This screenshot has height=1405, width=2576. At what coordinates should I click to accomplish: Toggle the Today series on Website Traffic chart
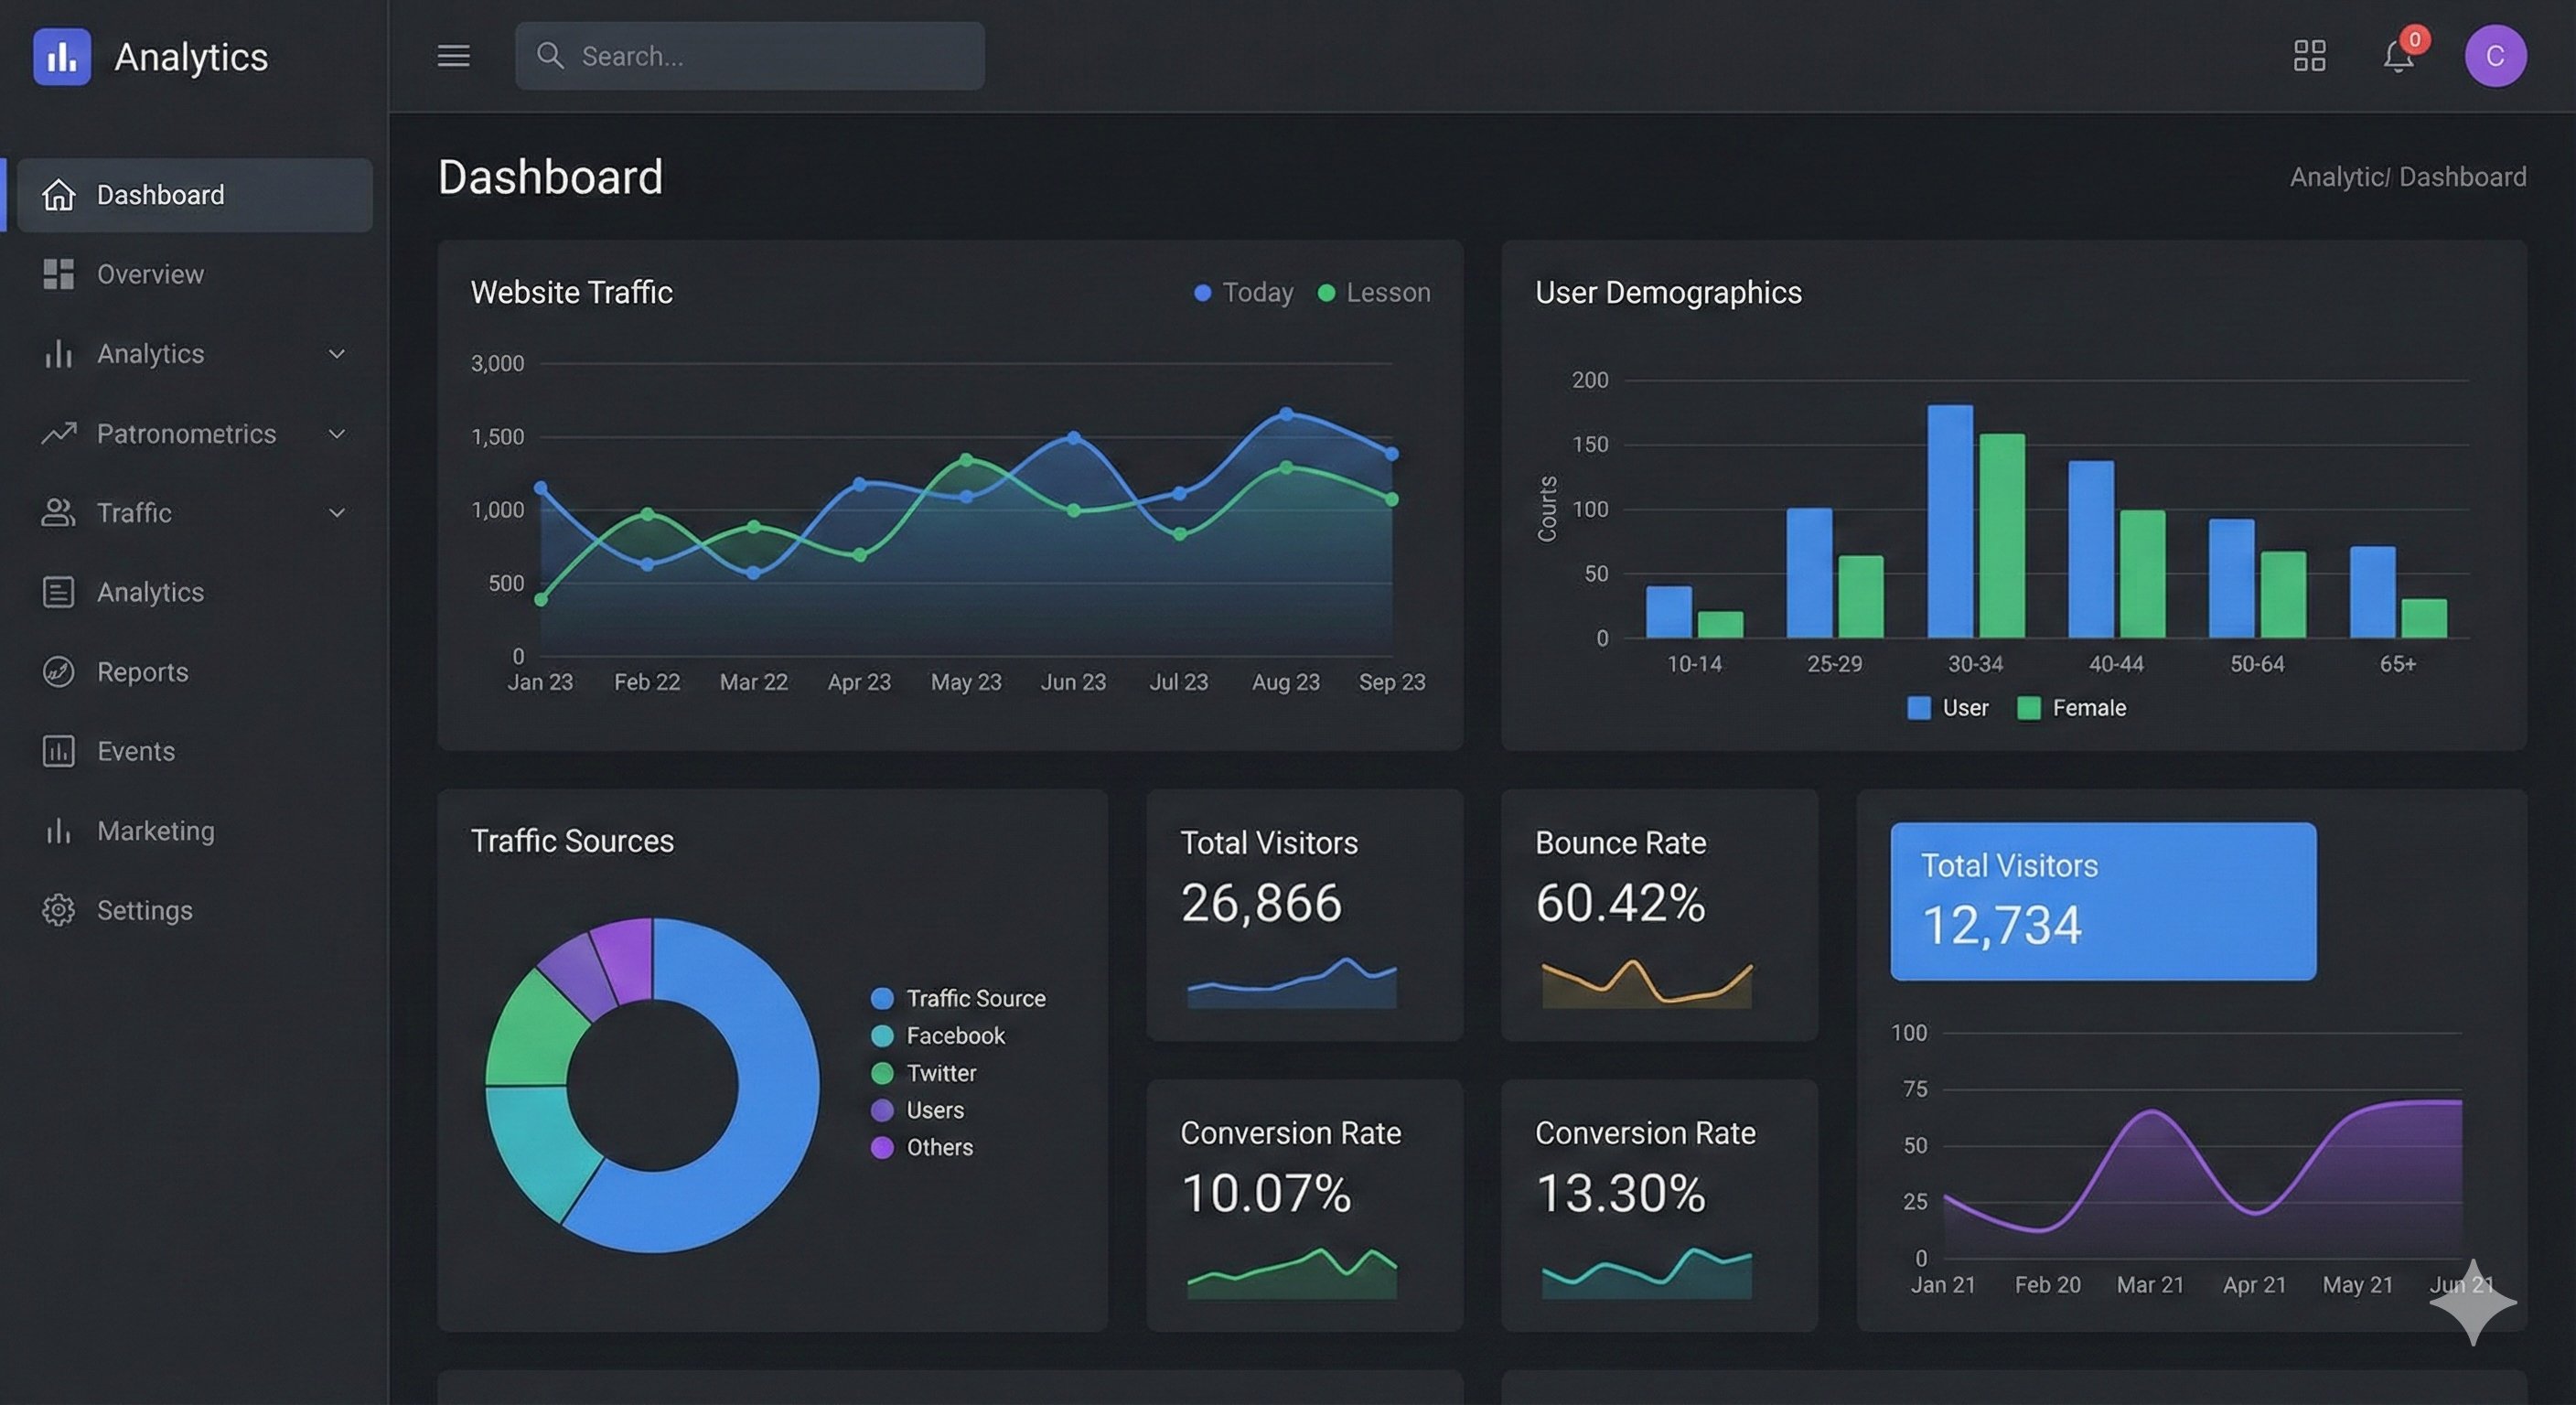tap(1243, 292)
